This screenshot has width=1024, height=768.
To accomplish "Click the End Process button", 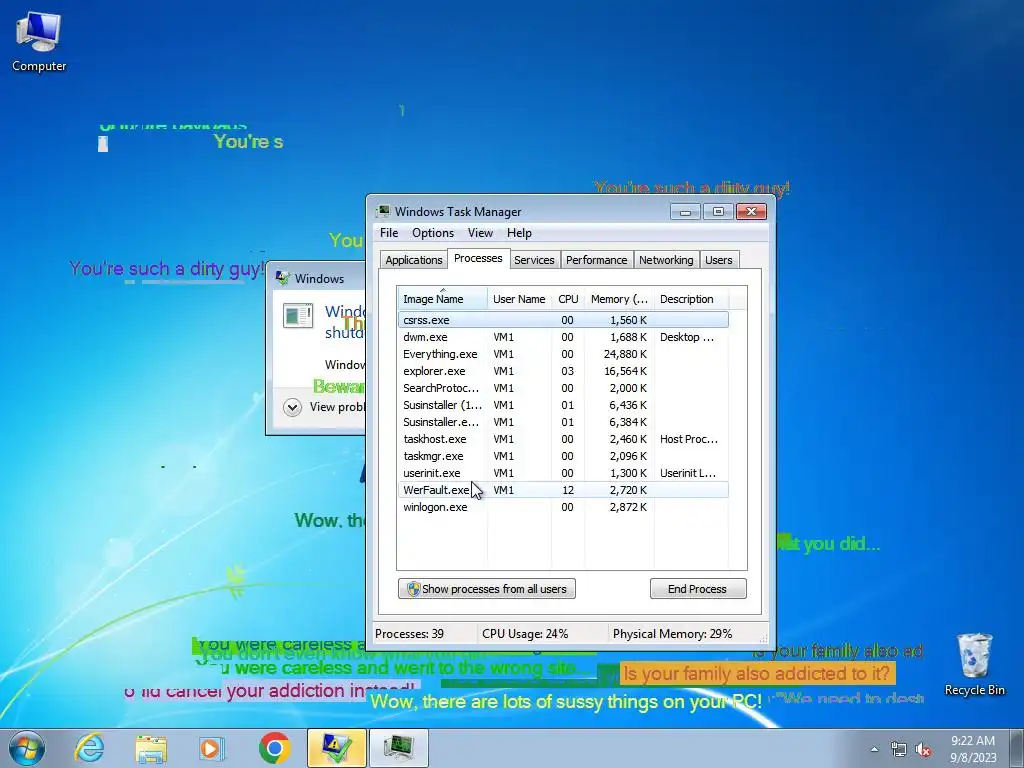I will [x=697, y=588].
